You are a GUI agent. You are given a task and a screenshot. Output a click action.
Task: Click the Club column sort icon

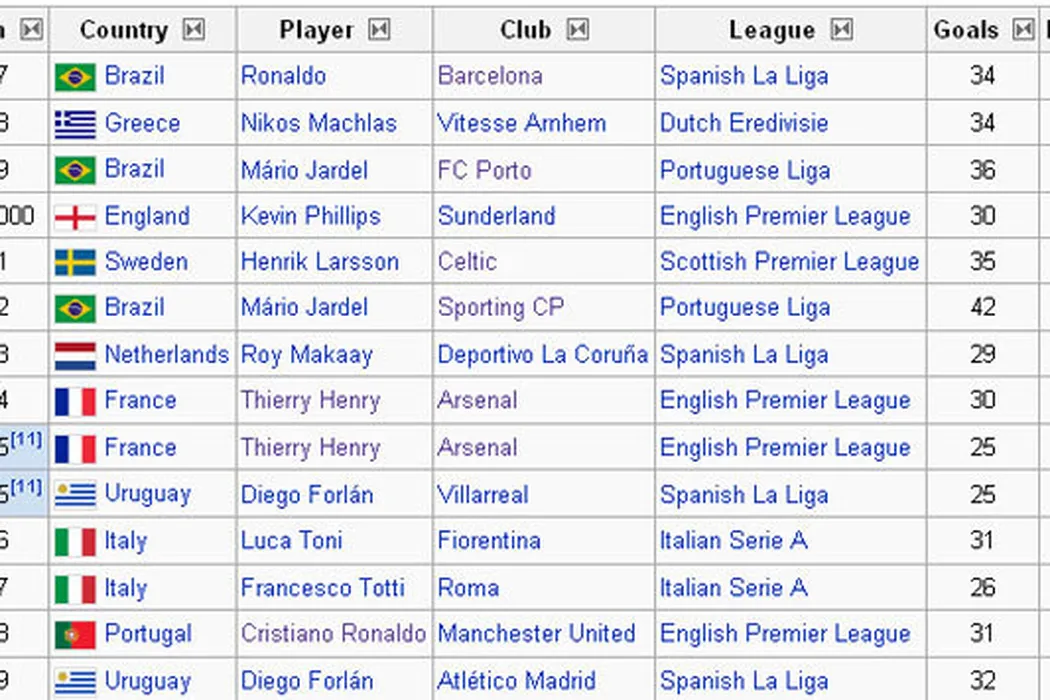577,30
